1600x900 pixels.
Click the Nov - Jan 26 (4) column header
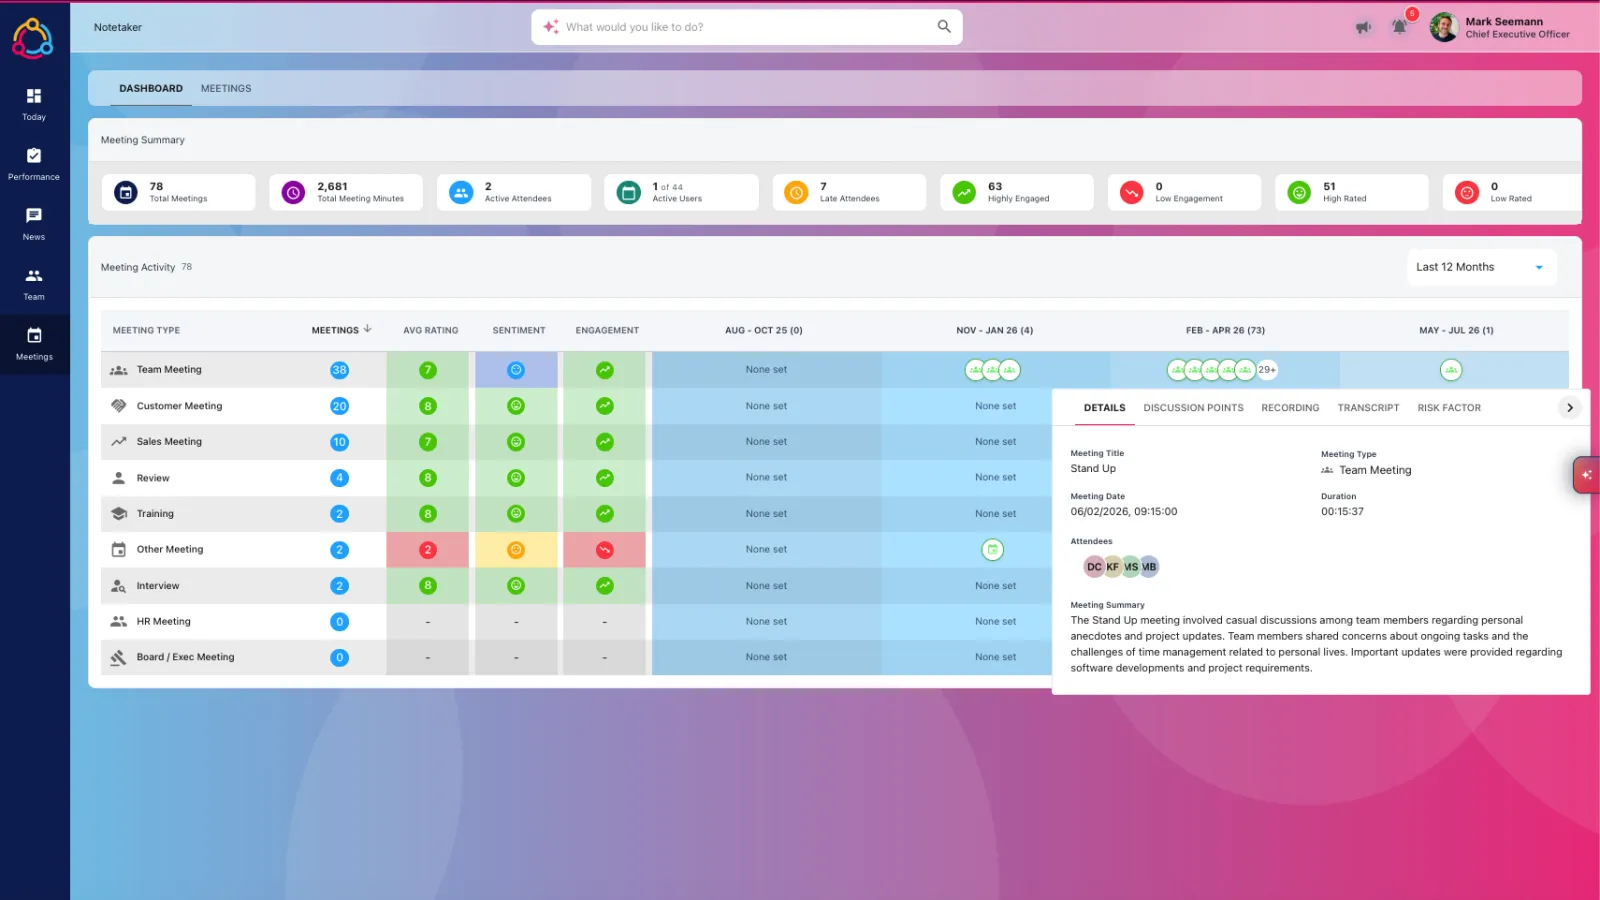coord(995,330)
